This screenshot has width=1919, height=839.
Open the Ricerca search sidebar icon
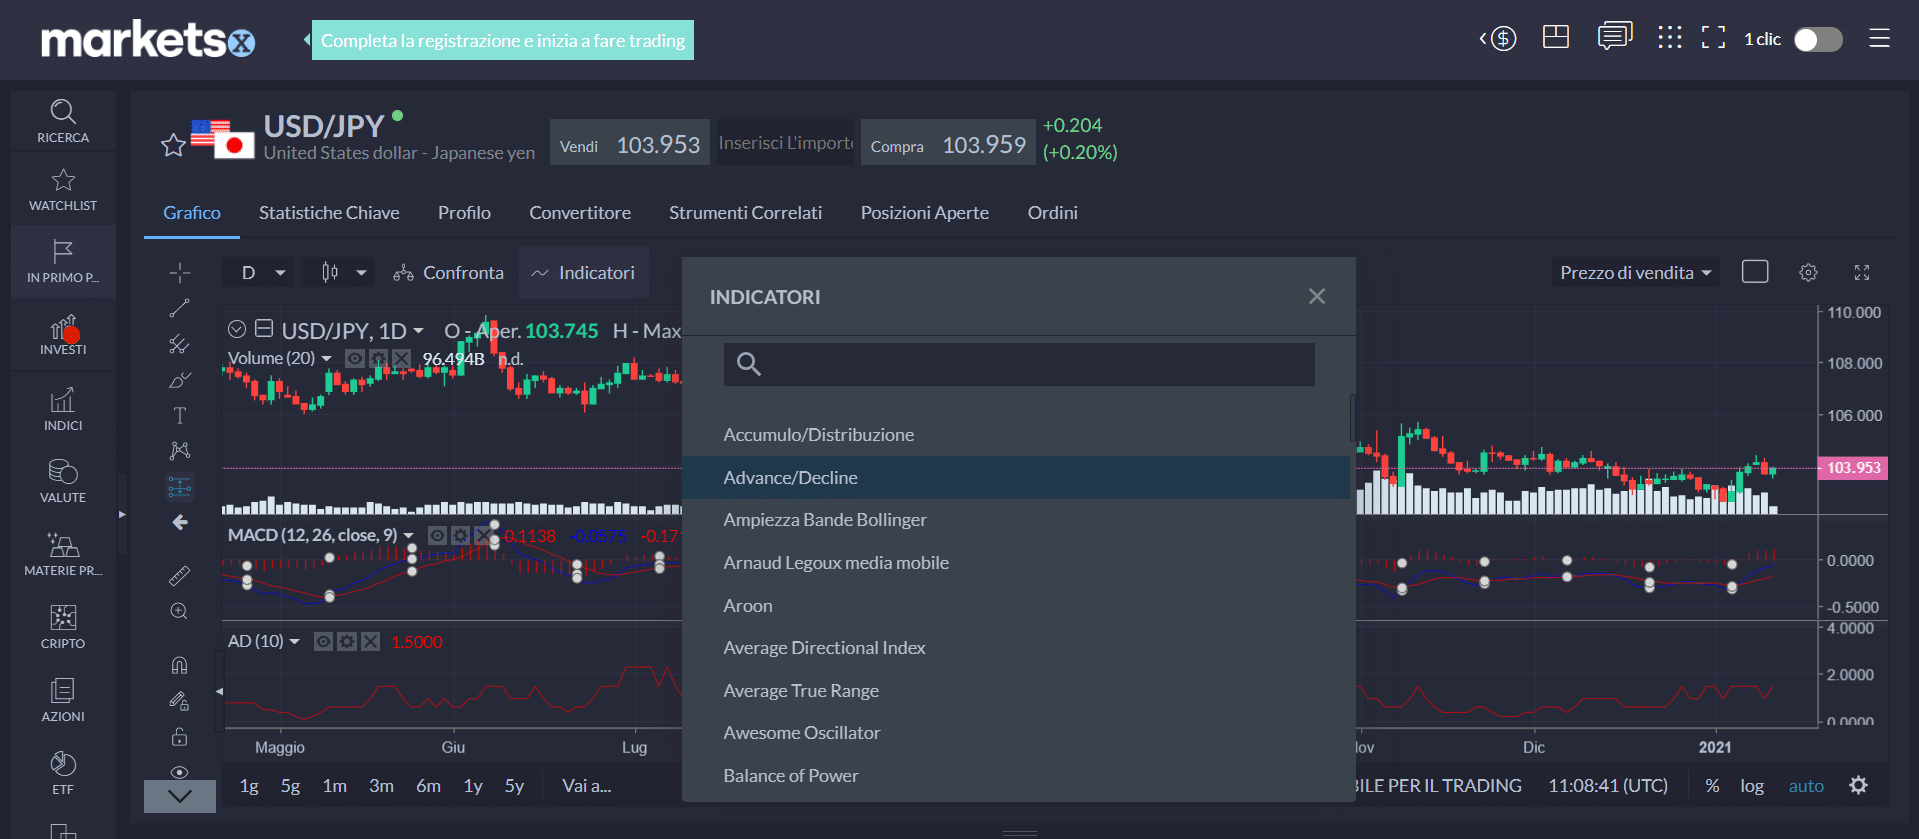tap(63, 121)
